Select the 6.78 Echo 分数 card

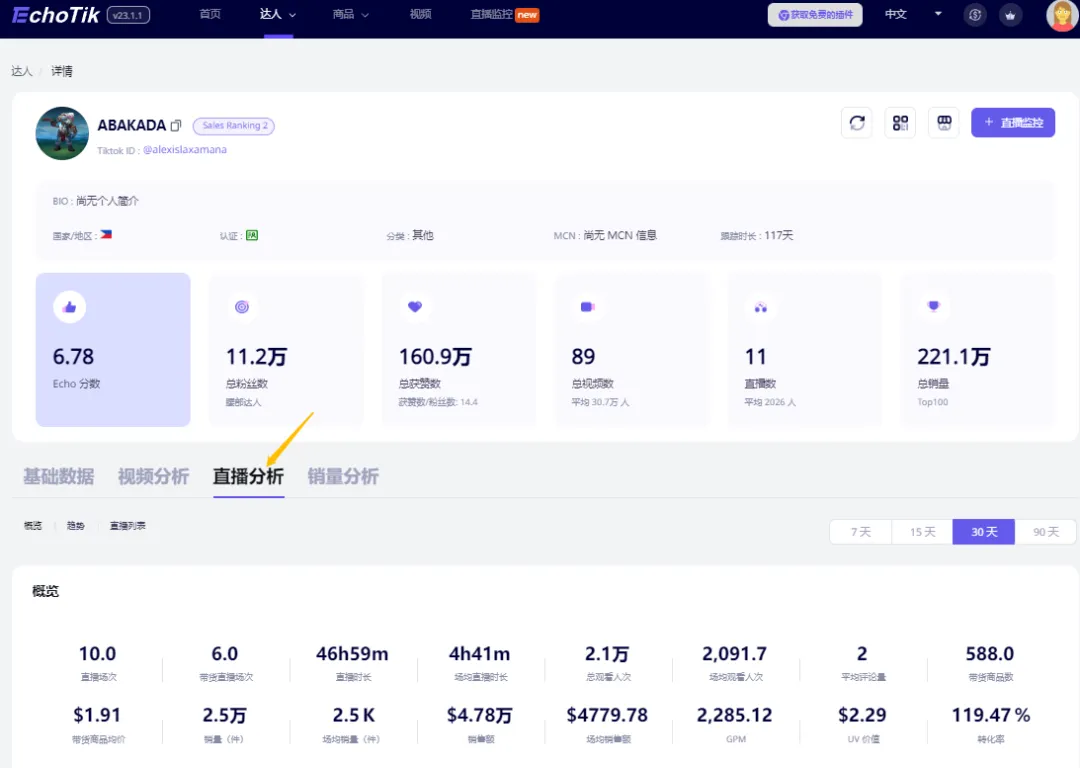[113, 349]
